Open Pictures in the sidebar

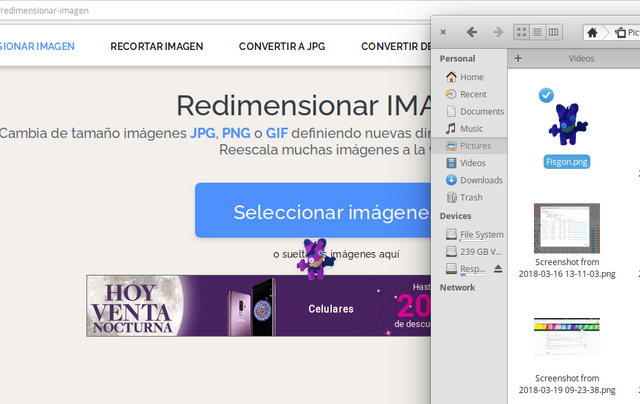point(469,146)
